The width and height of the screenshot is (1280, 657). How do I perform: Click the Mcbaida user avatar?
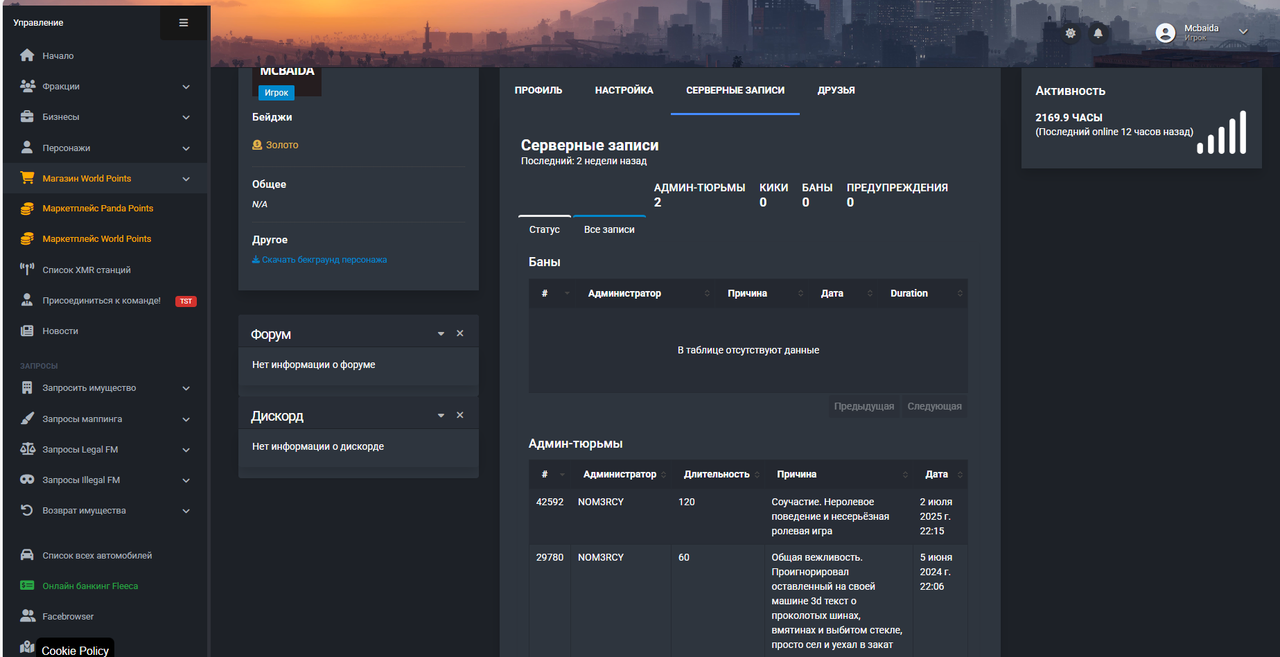tap(1165, 33)
